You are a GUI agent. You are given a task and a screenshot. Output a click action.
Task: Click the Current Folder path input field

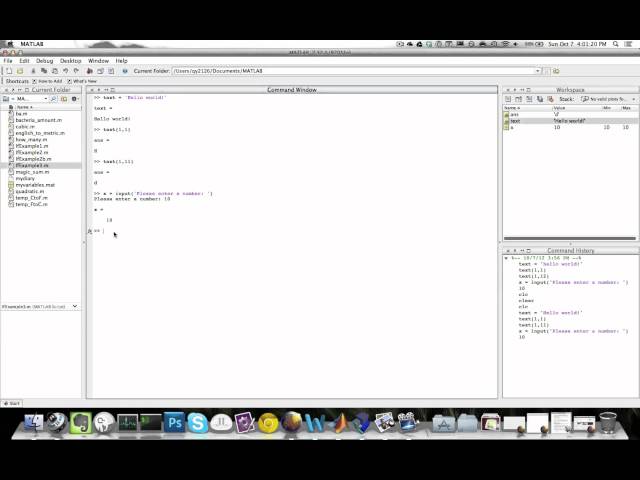pyautogui.click(x=353, y=71)
